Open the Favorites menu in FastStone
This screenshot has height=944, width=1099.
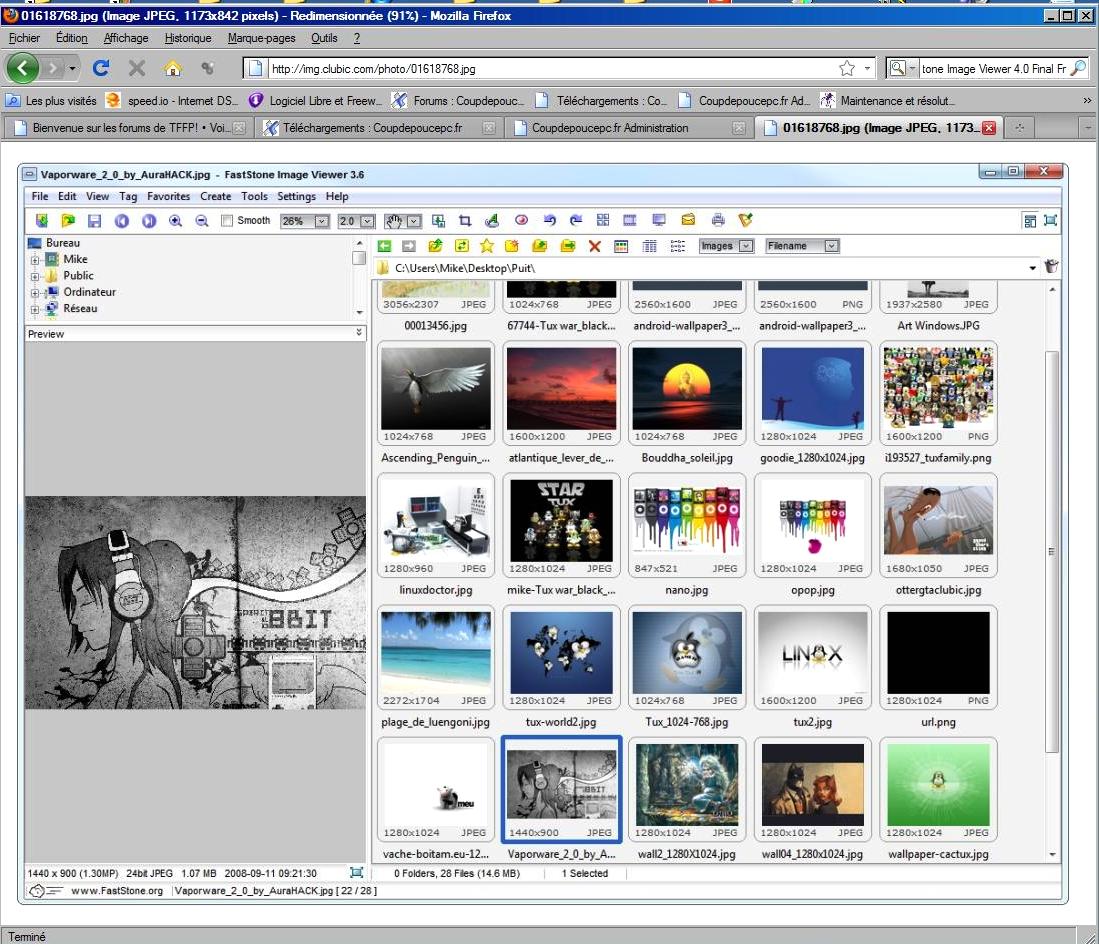click(168, 196)
